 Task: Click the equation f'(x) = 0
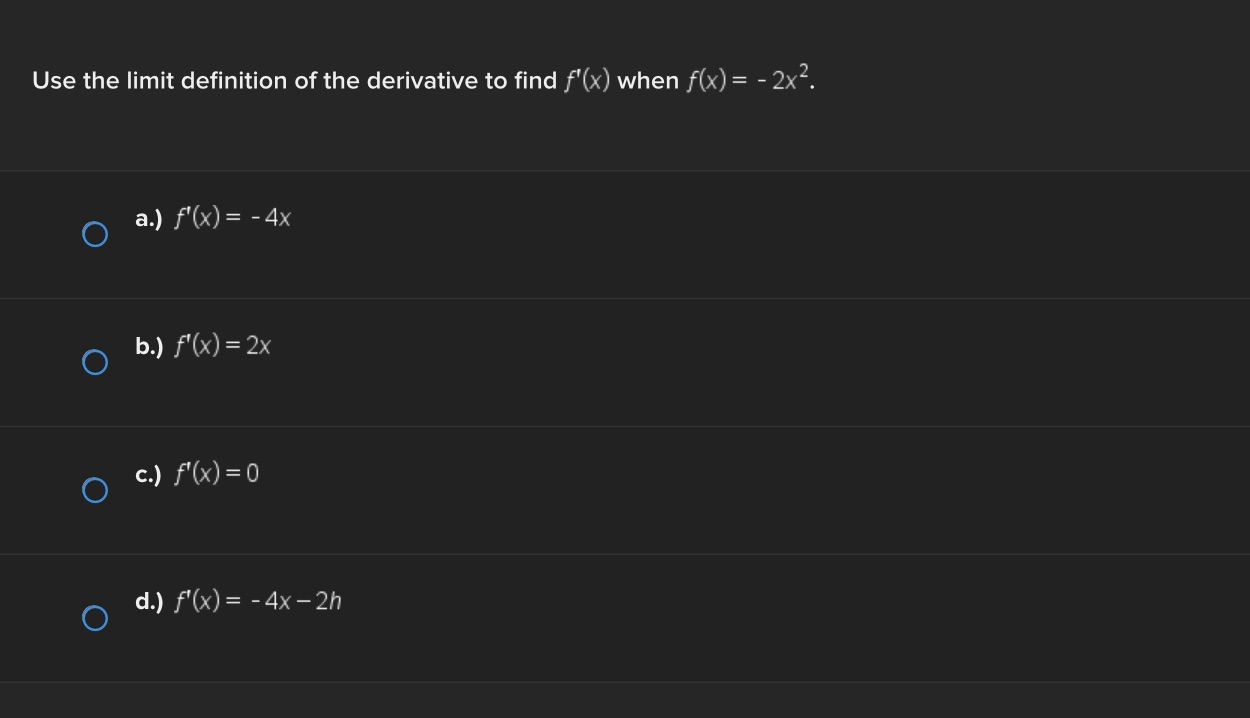click(x=217, y=474)
